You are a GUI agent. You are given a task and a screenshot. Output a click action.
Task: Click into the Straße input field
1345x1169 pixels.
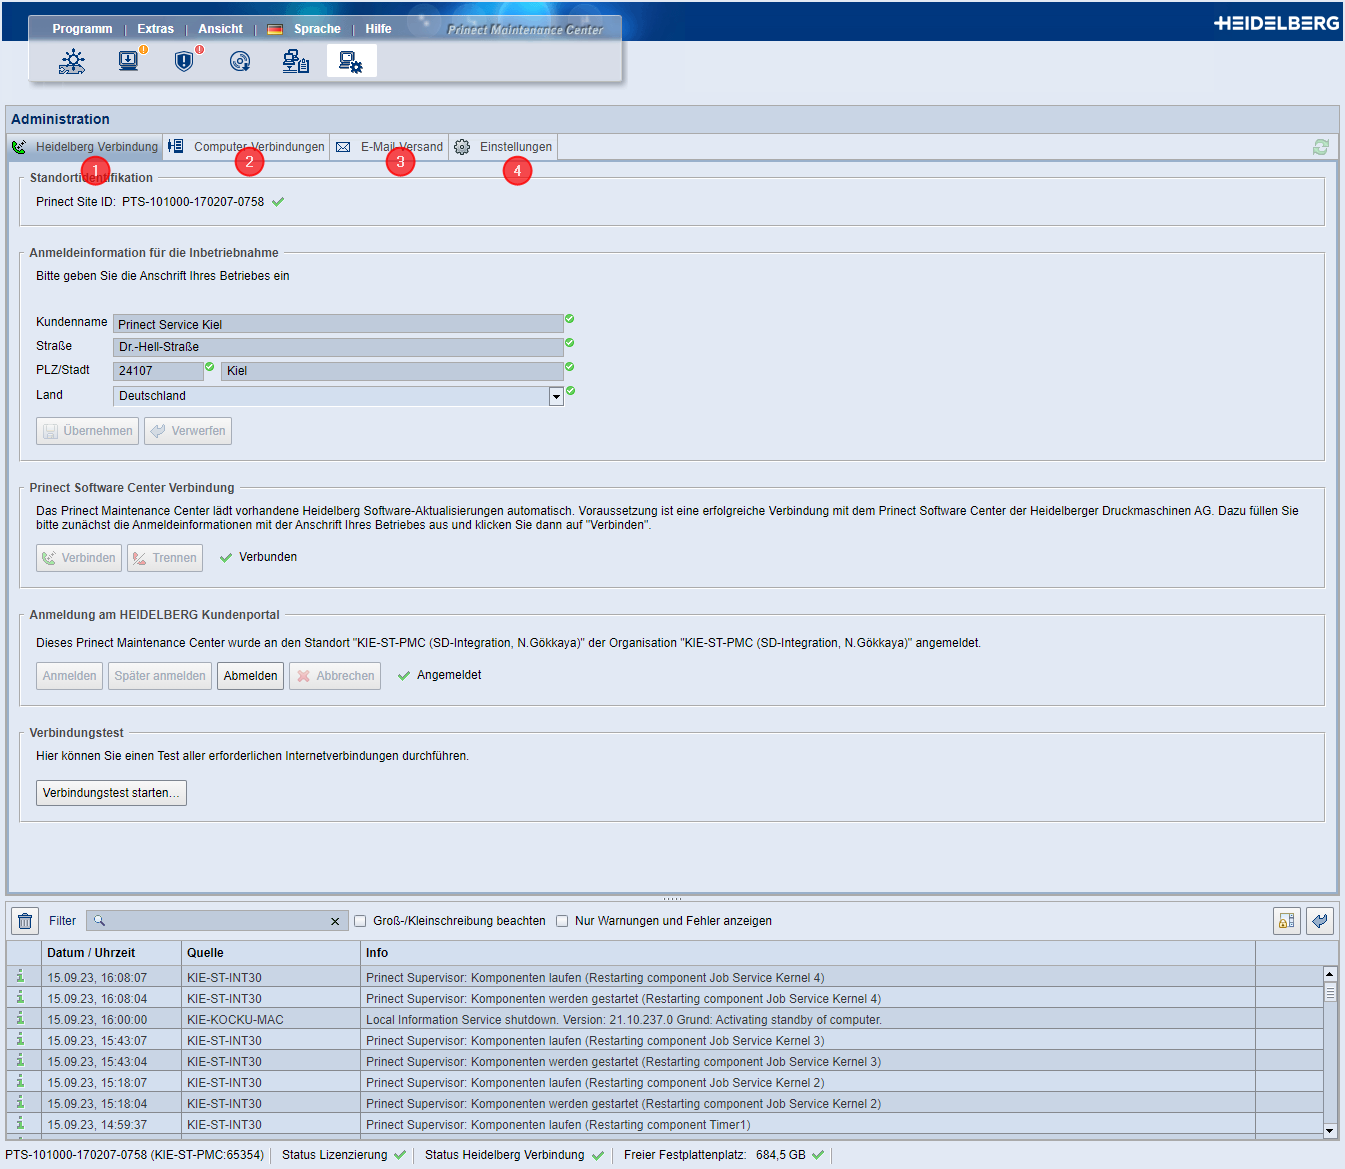pyautogui.click(x=338, y=347)
